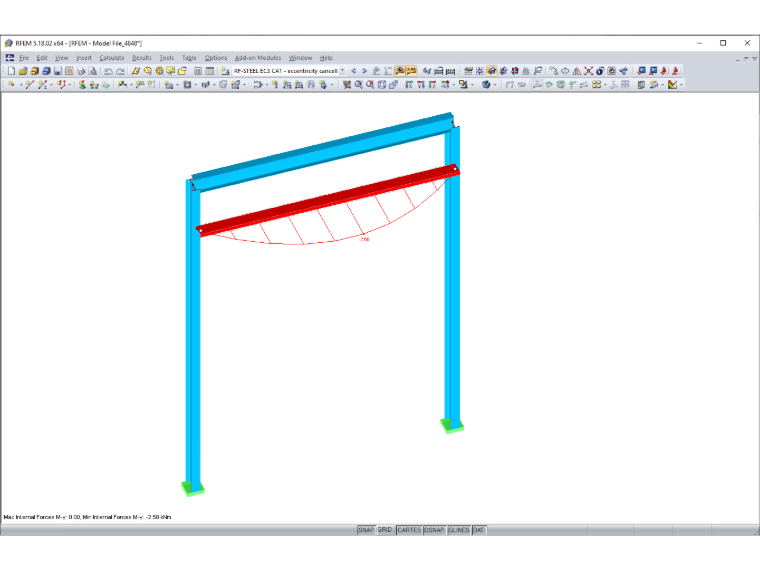The width and height of the screenshot is (760, 570).
Task: Click the first red PDF export icon
Action: point(665,71)
